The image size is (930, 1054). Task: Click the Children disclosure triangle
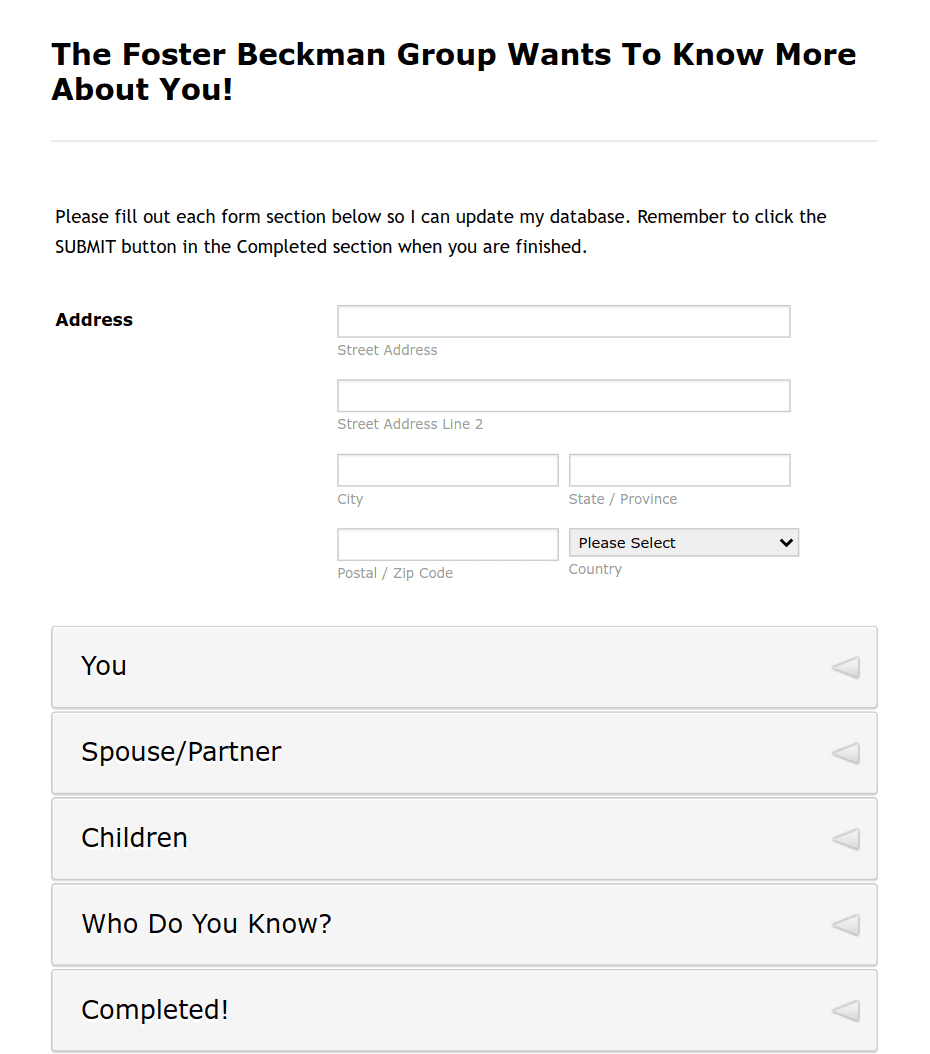coord(845,839)
